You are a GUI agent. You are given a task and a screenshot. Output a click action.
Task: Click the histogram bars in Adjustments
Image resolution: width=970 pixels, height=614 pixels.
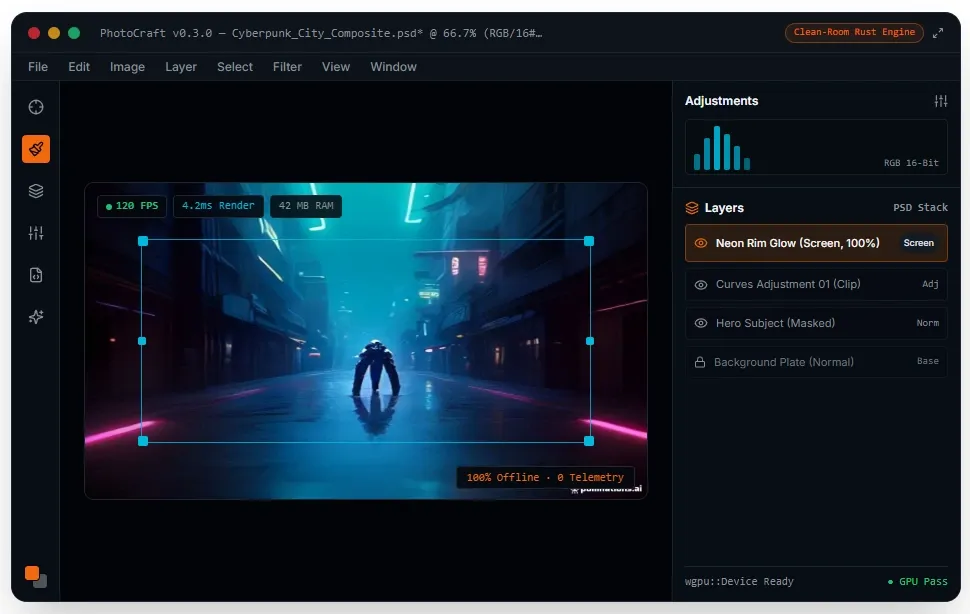pyautogui.click(x=722, y=148)
